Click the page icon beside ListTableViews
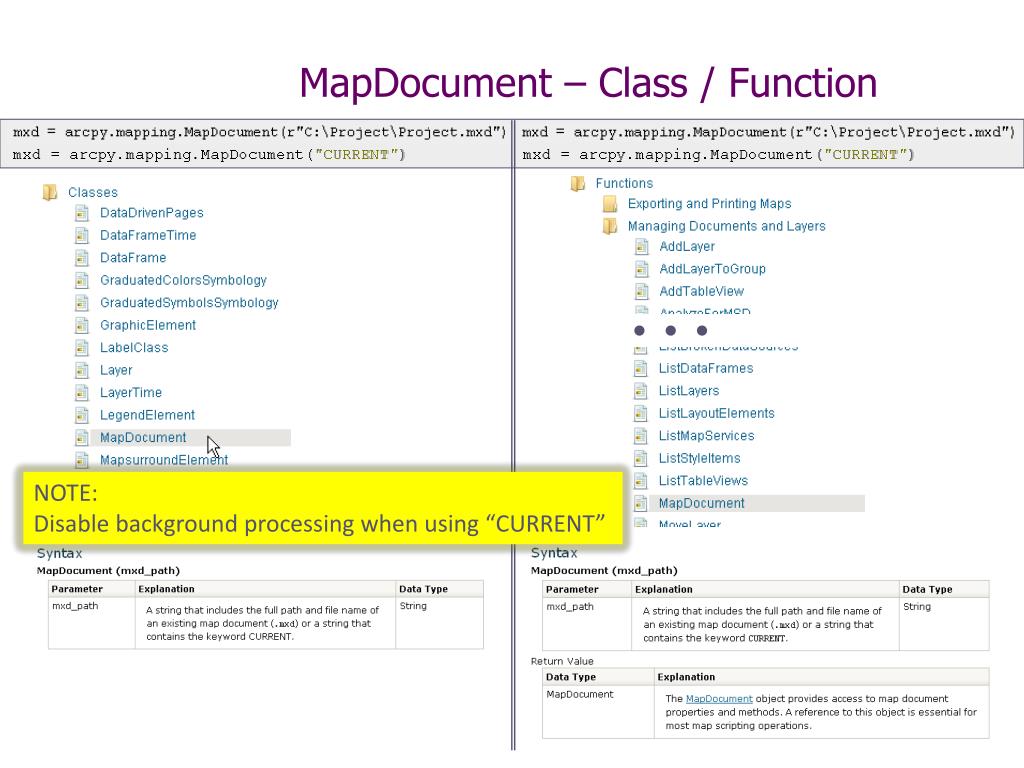1024x768 pixels. (641, 481)
